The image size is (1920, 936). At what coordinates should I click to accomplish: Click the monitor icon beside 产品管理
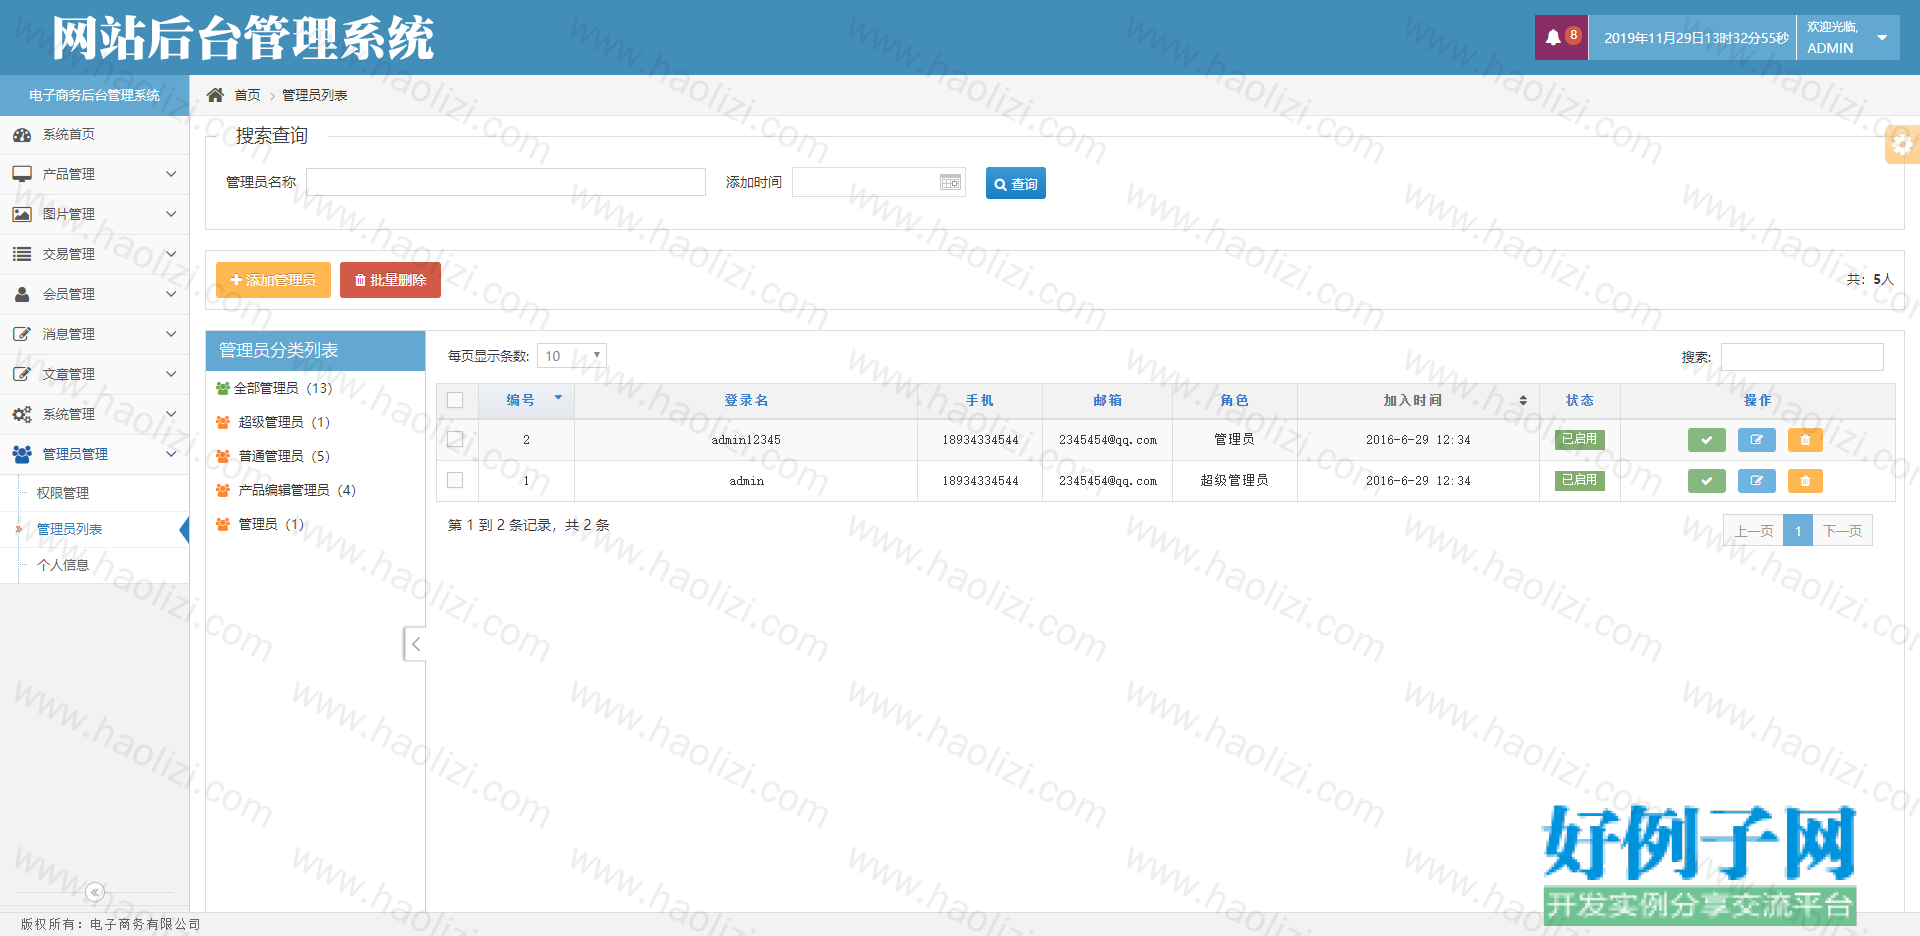[22, 174]
